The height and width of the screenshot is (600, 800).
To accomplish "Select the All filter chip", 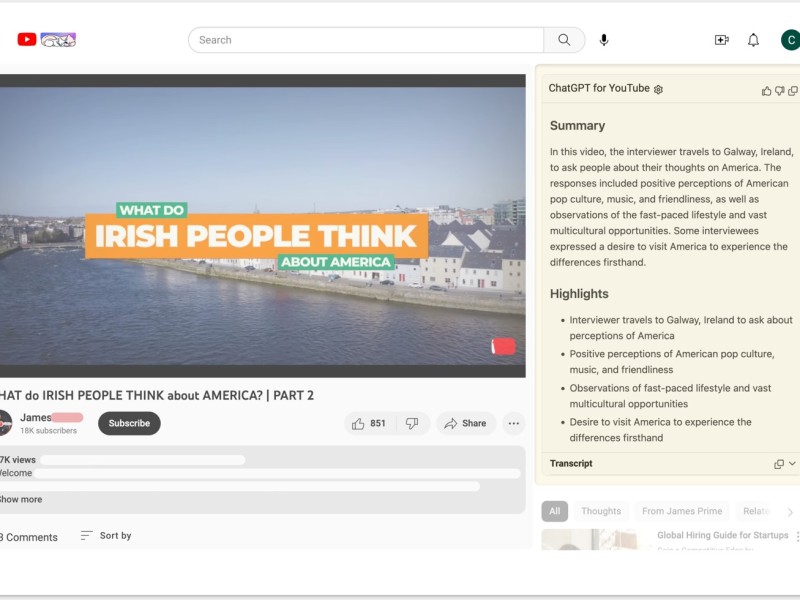I will [x=555, y=511].
